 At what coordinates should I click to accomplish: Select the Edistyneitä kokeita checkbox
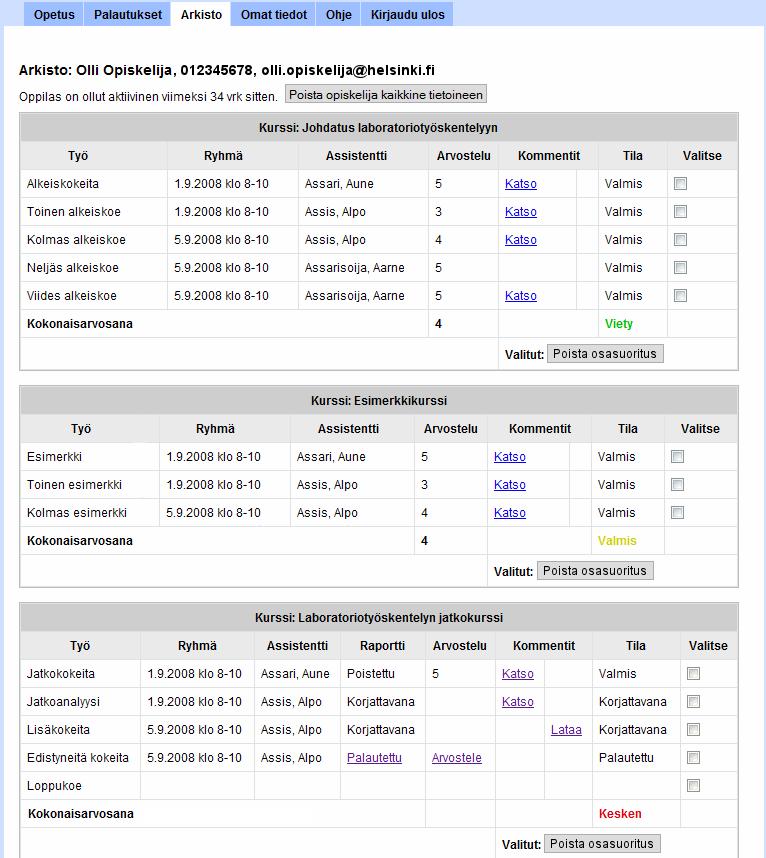(x=693, y=757)
